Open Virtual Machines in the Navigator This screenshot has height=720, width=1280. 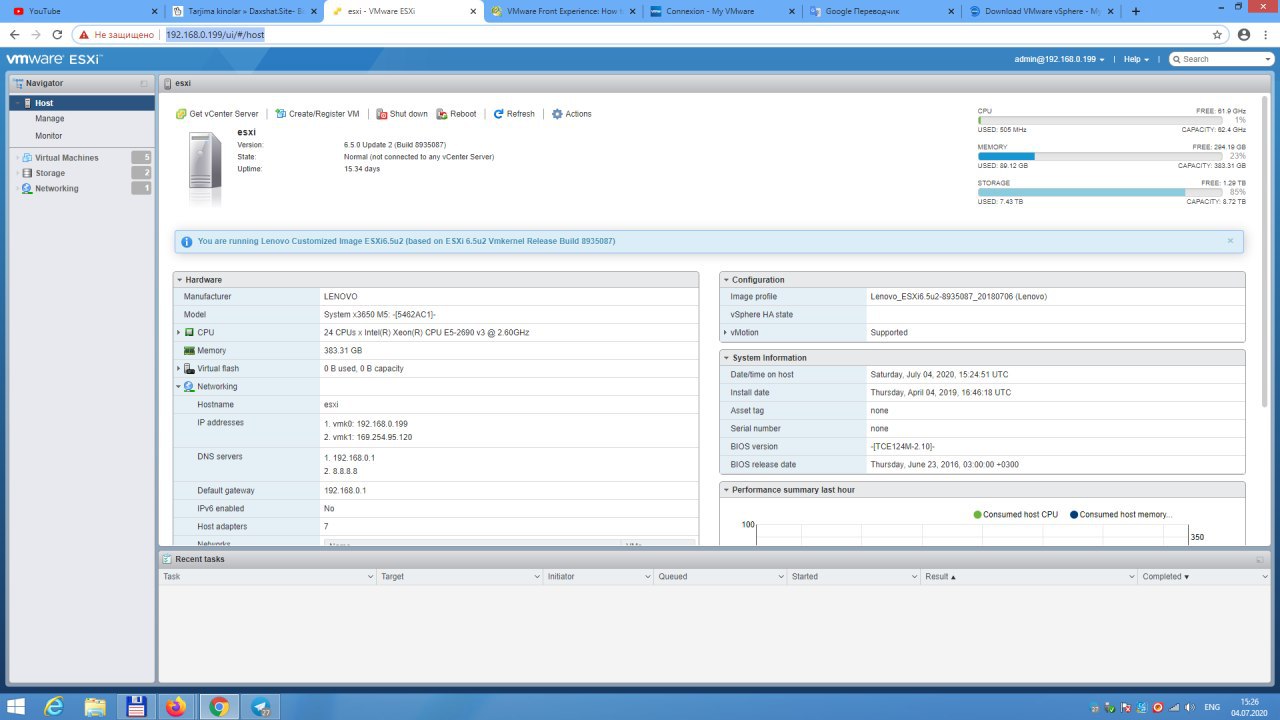point(66,158)
